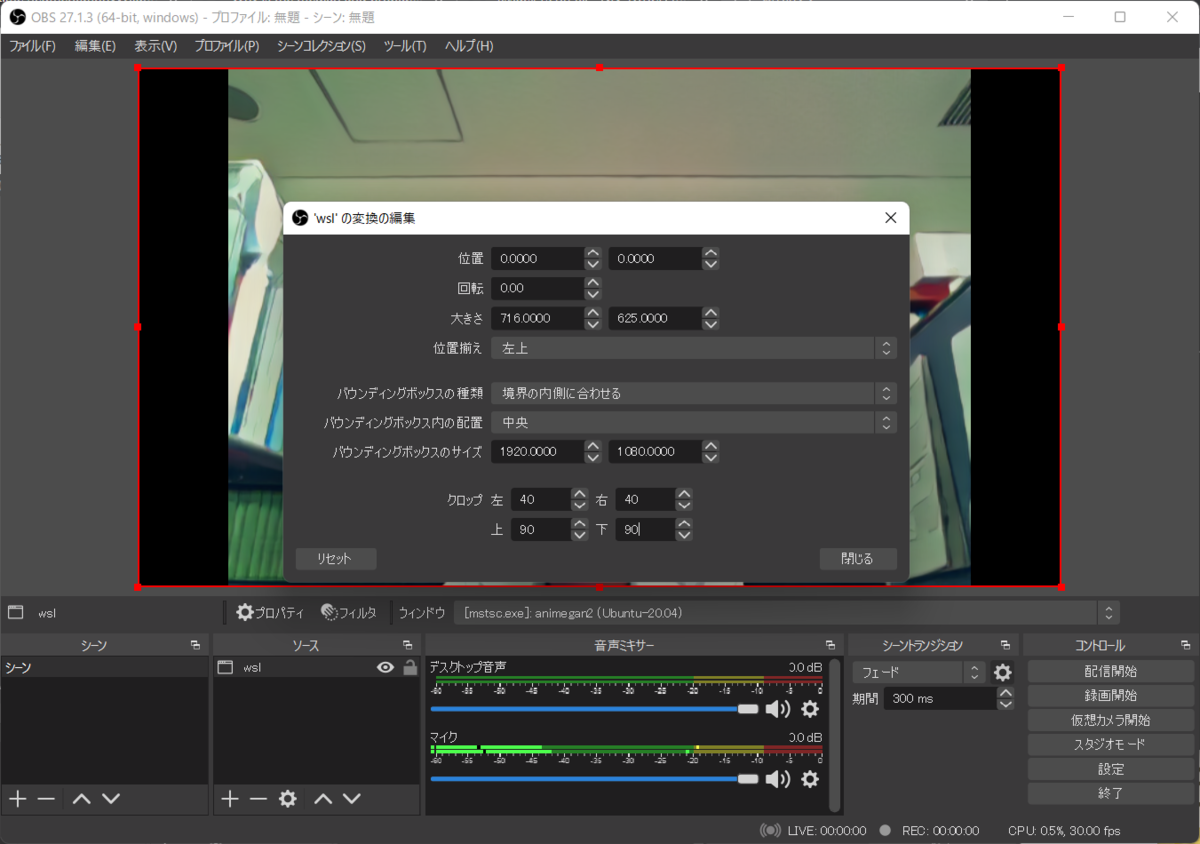Move scene up arrow in Scenes panel
Viewport: 1200px width, 844px height.
[82, 798]
